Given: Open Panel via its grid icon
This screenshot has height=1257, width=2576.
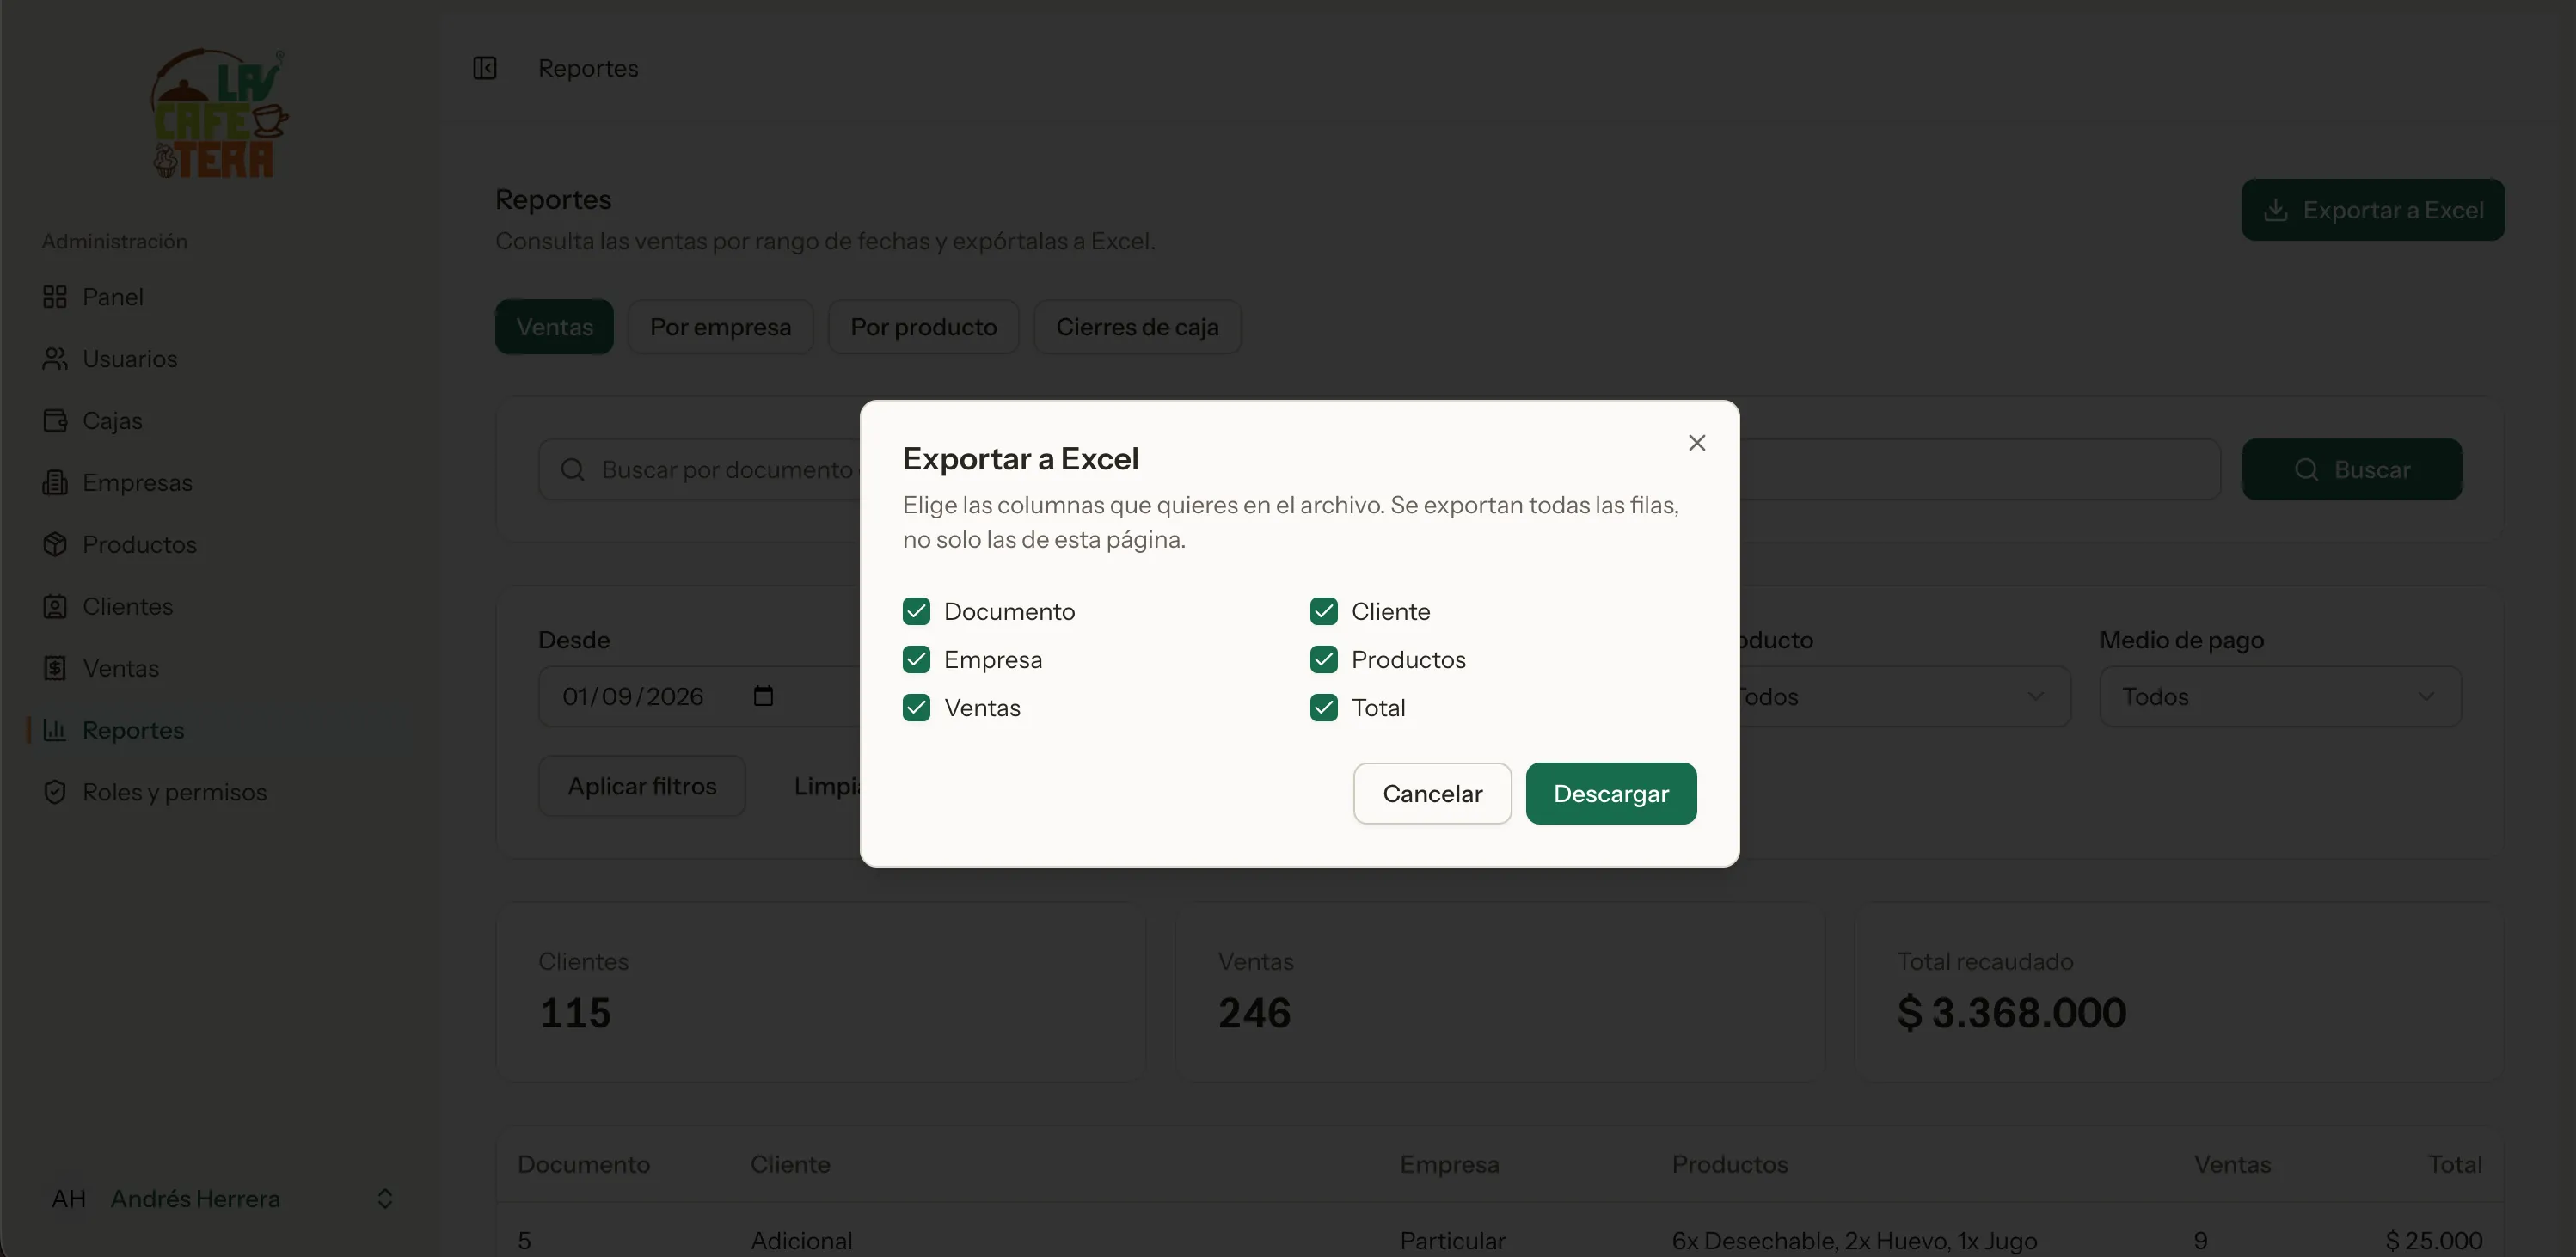Looking at the screenshot, I should (x=55, y=297).
